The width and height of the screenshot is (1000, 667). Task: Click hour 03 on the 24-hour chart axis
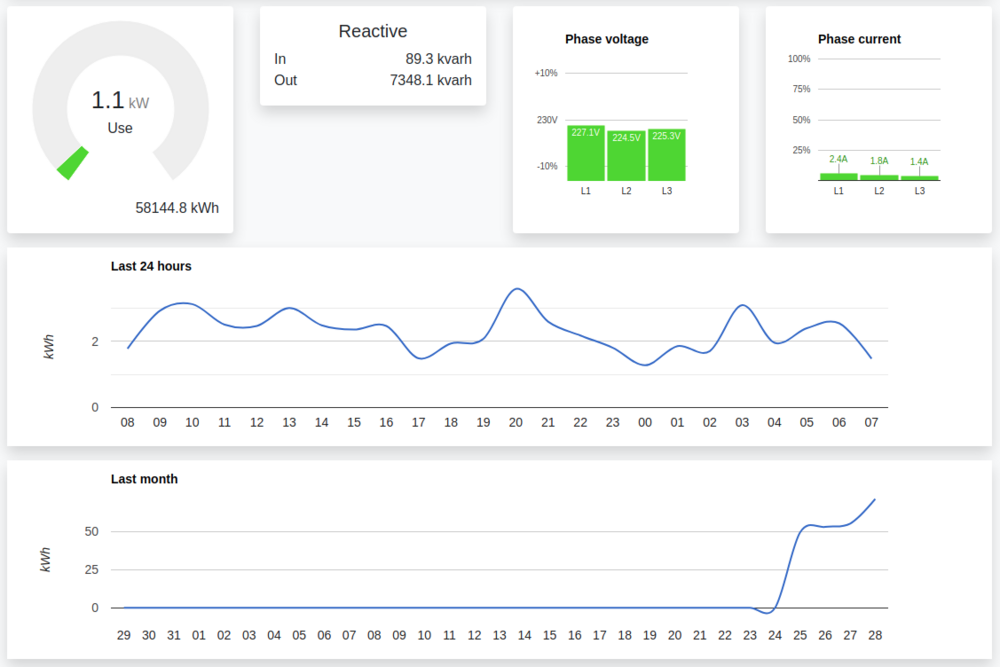point(742,423)
